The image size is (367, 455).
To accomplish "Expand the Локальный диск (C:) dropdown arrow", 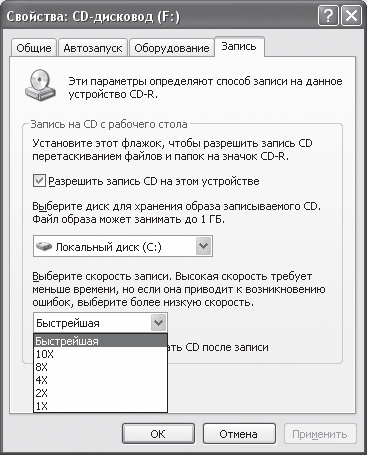I will pyautogui.click(x=203, y=246).
